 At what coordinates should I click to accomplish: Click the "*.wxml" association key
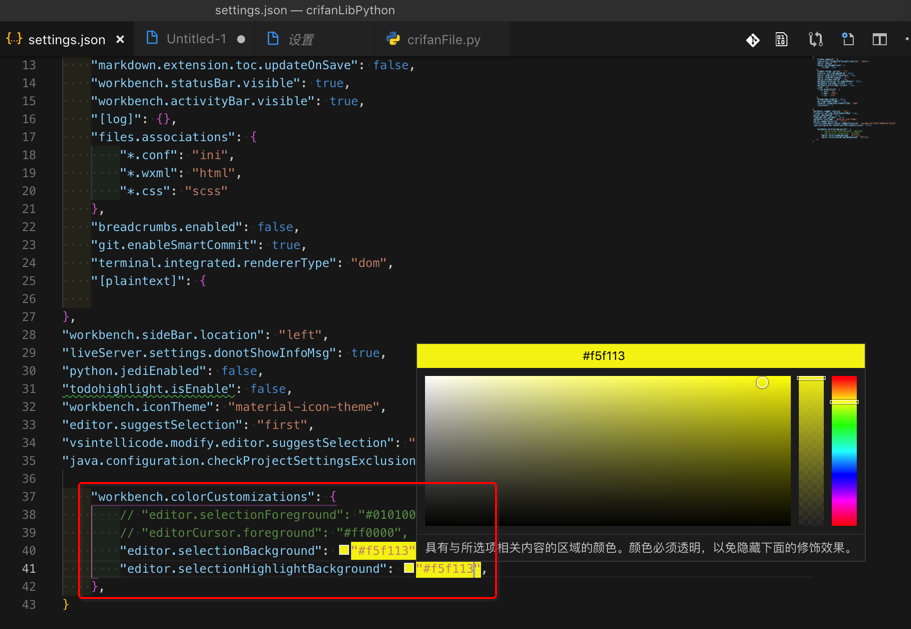click(148, 173)
